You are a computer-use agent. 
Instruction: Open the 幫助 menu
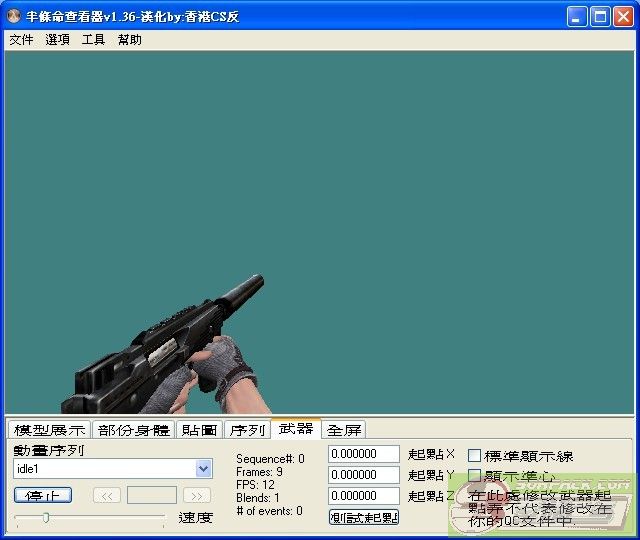pos(129,40)
